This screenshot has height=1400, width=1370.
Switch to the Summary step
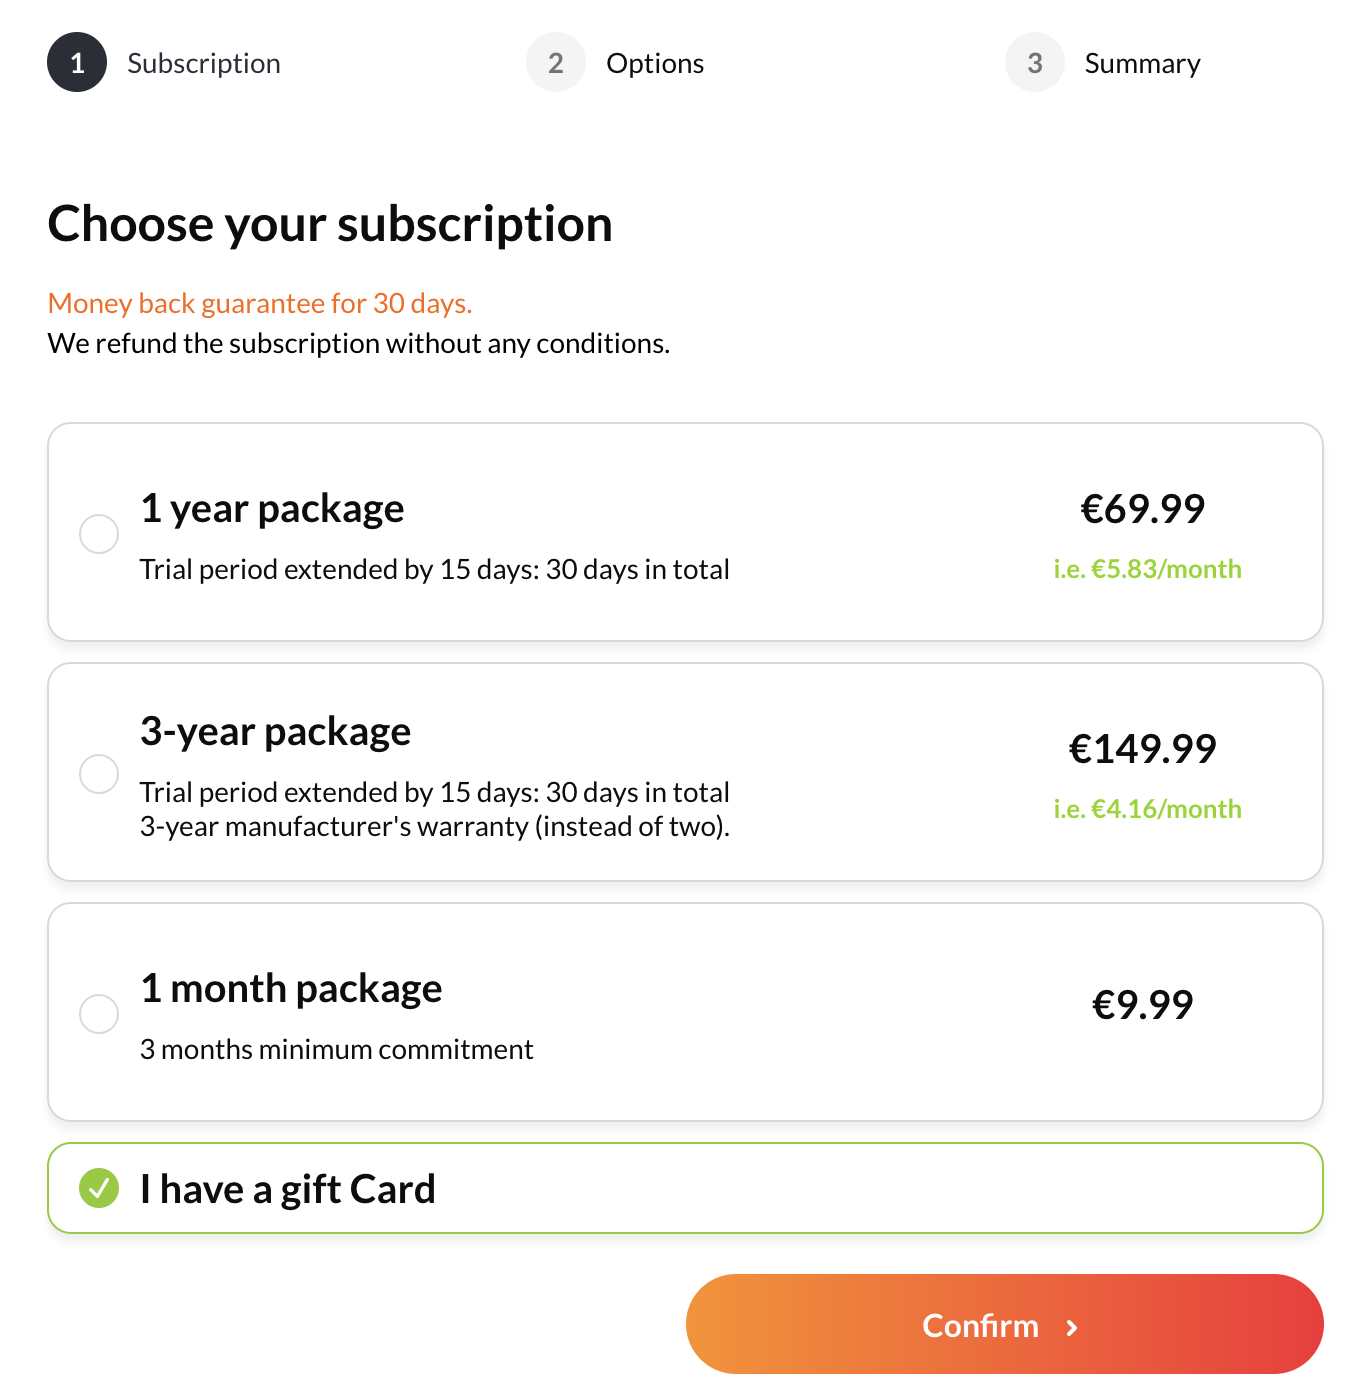pyautogui.click(x=1142, y=62)
